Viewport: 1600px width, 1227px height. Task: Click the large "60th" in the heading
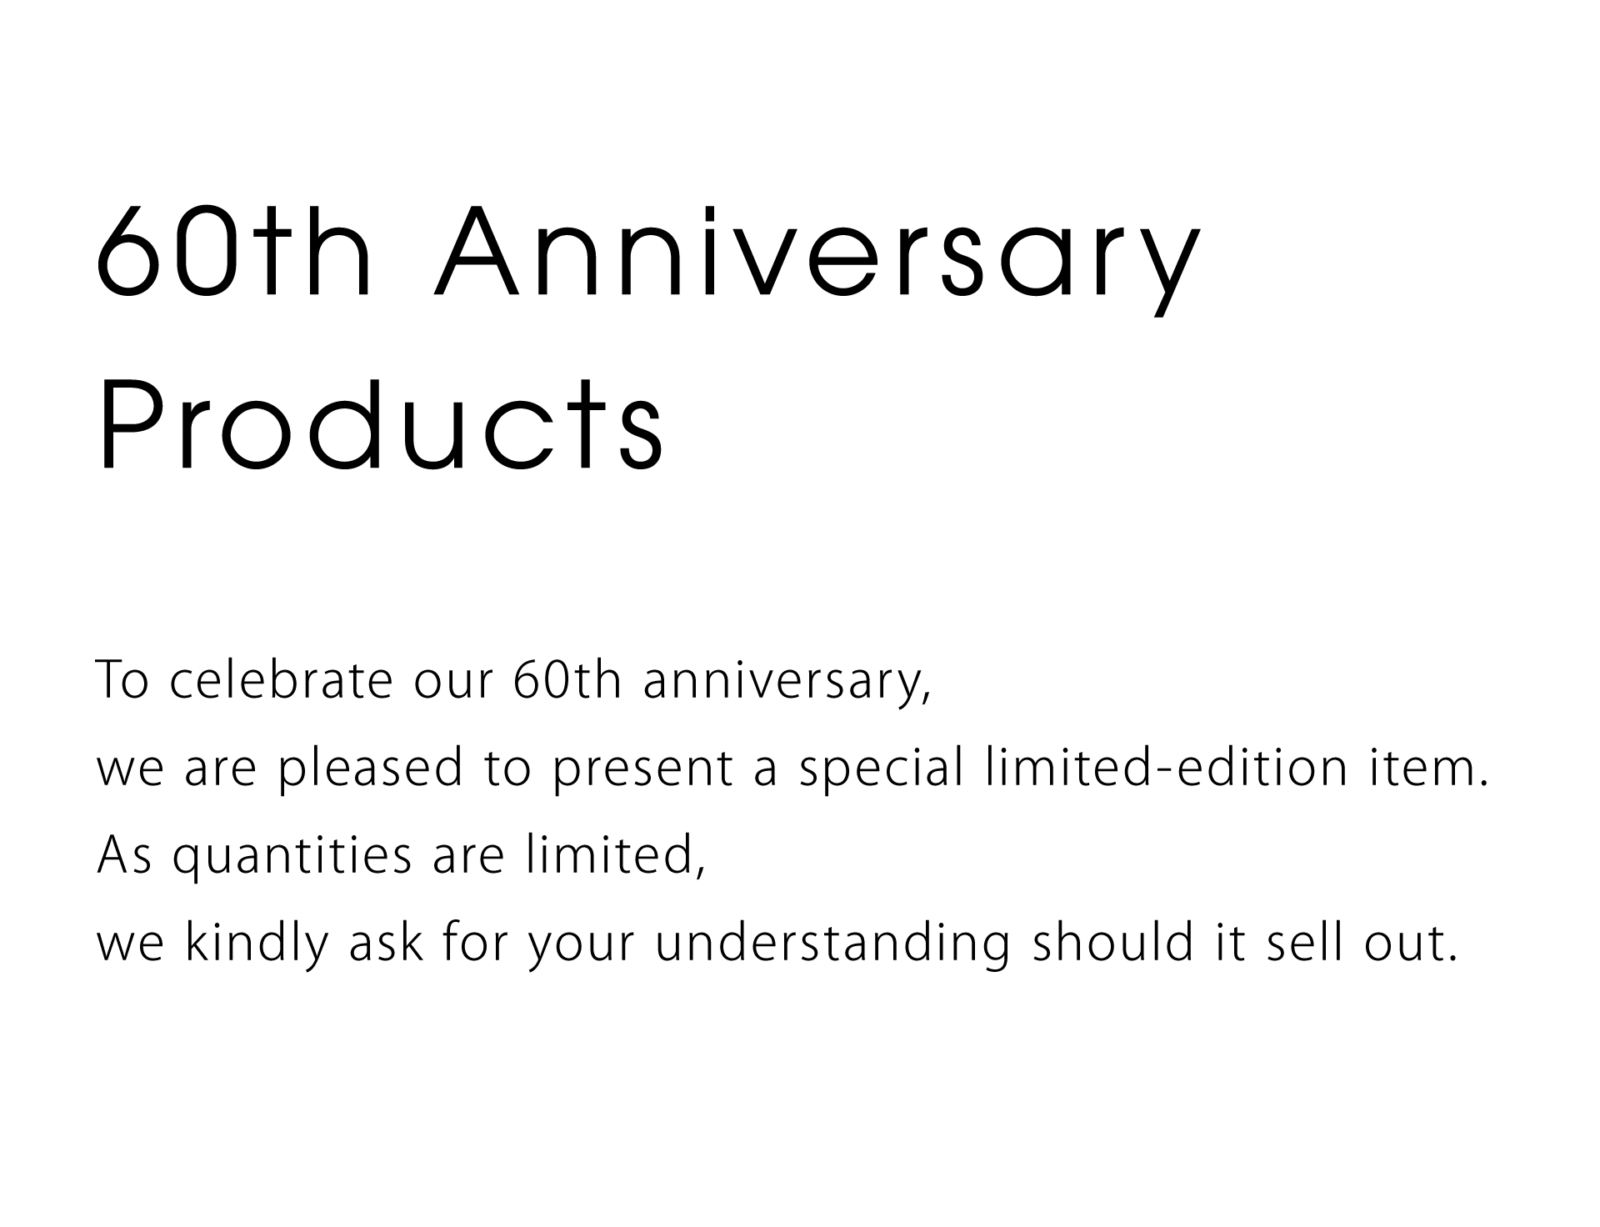click(x=234, y=252)
